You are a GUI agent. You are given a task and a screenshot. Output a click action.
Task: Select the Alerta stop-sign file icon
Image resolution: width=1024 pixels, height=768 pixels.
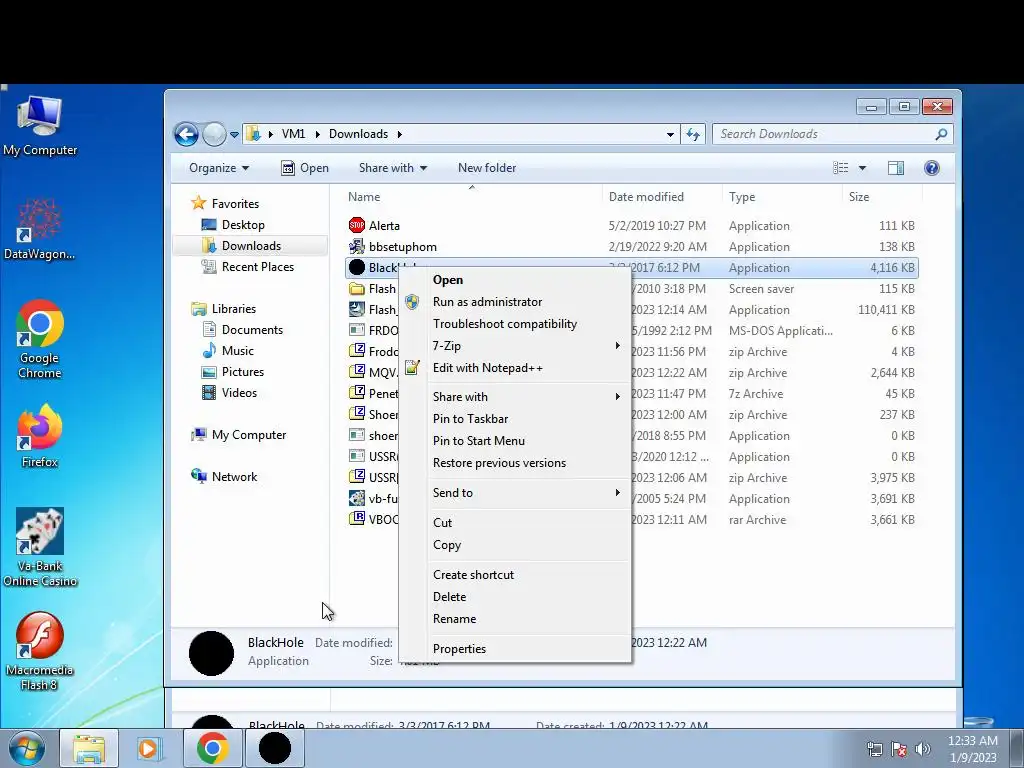pos(357,225)
